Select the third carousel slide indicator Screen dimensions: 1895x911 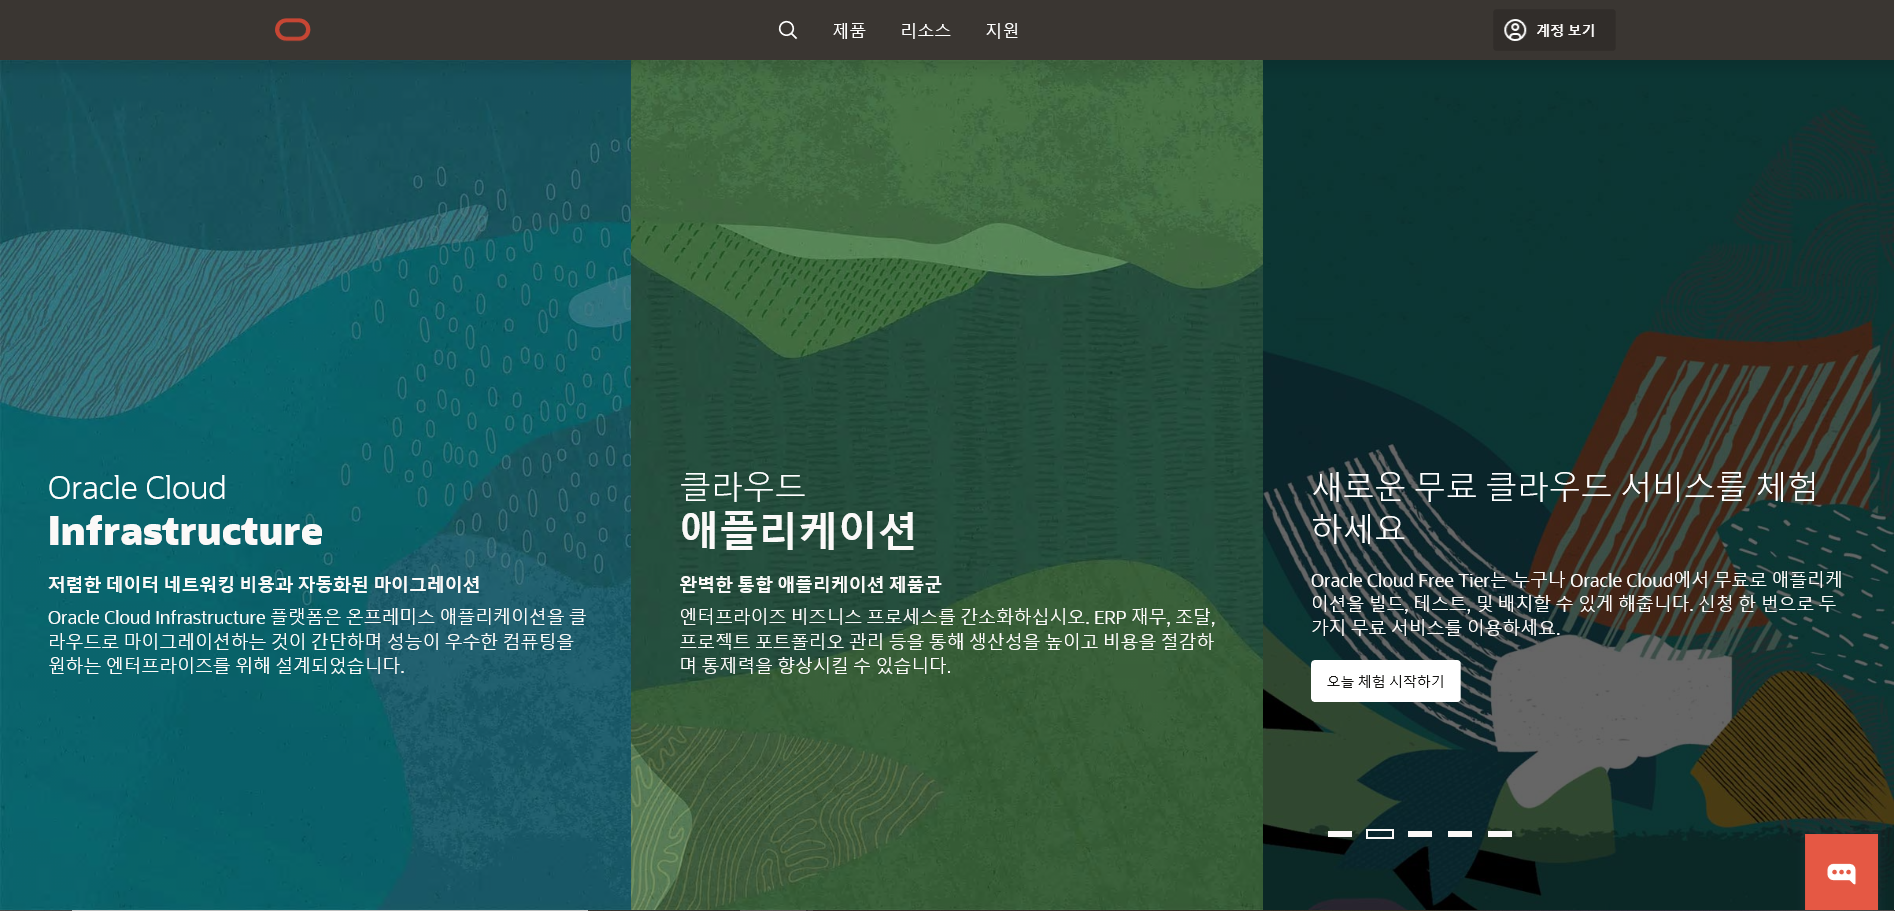tap(1420, 834)
